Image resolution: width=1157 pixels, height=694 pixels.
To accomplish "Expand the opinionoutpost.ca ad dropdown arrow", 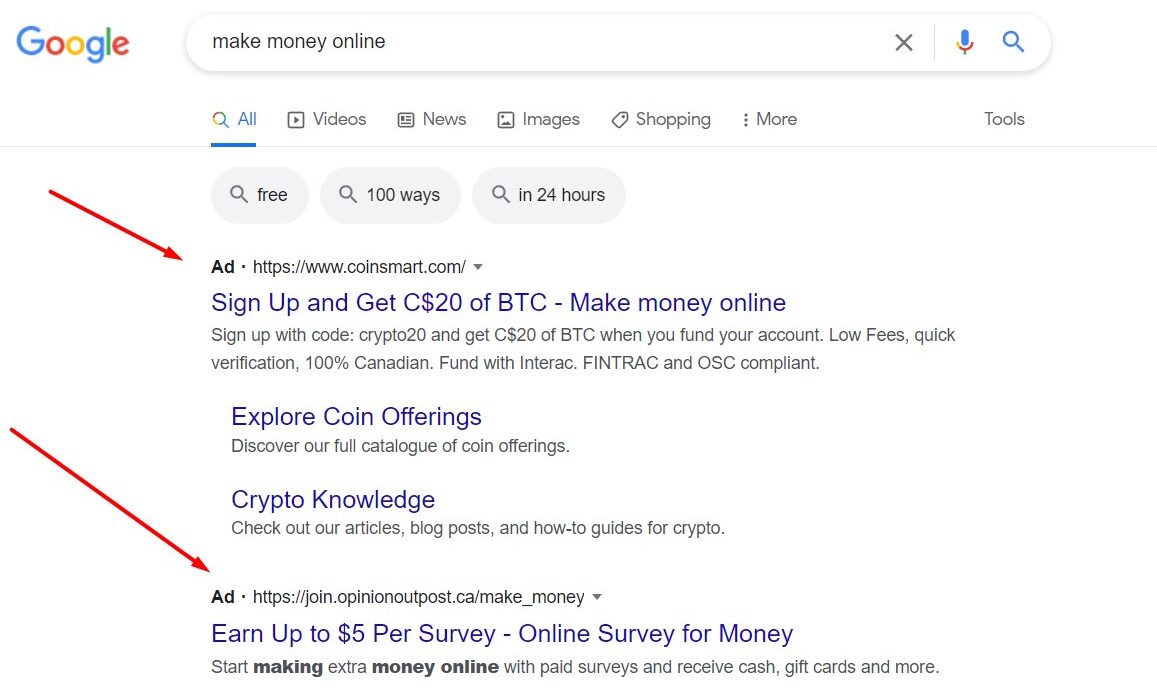I will (597, 597).
